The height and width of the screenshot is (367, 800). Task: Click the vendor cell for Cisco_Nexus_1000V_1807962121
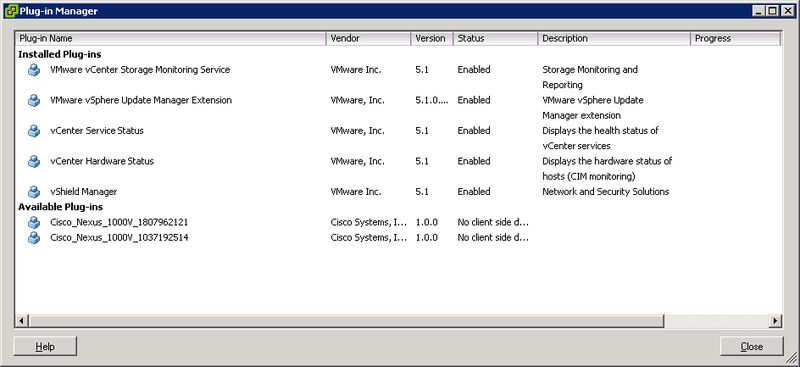click(x=369, y=223)
